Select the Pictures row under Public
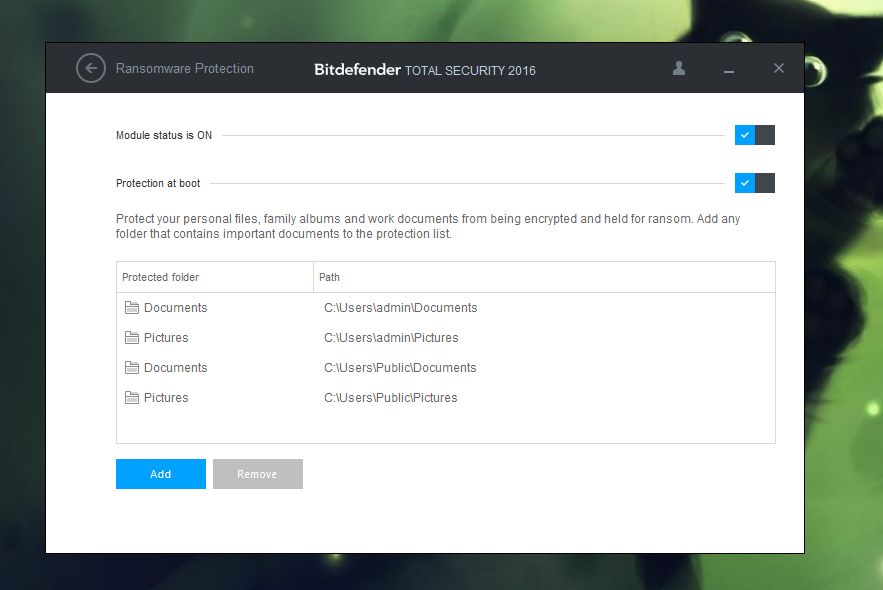 coord(445,397)
